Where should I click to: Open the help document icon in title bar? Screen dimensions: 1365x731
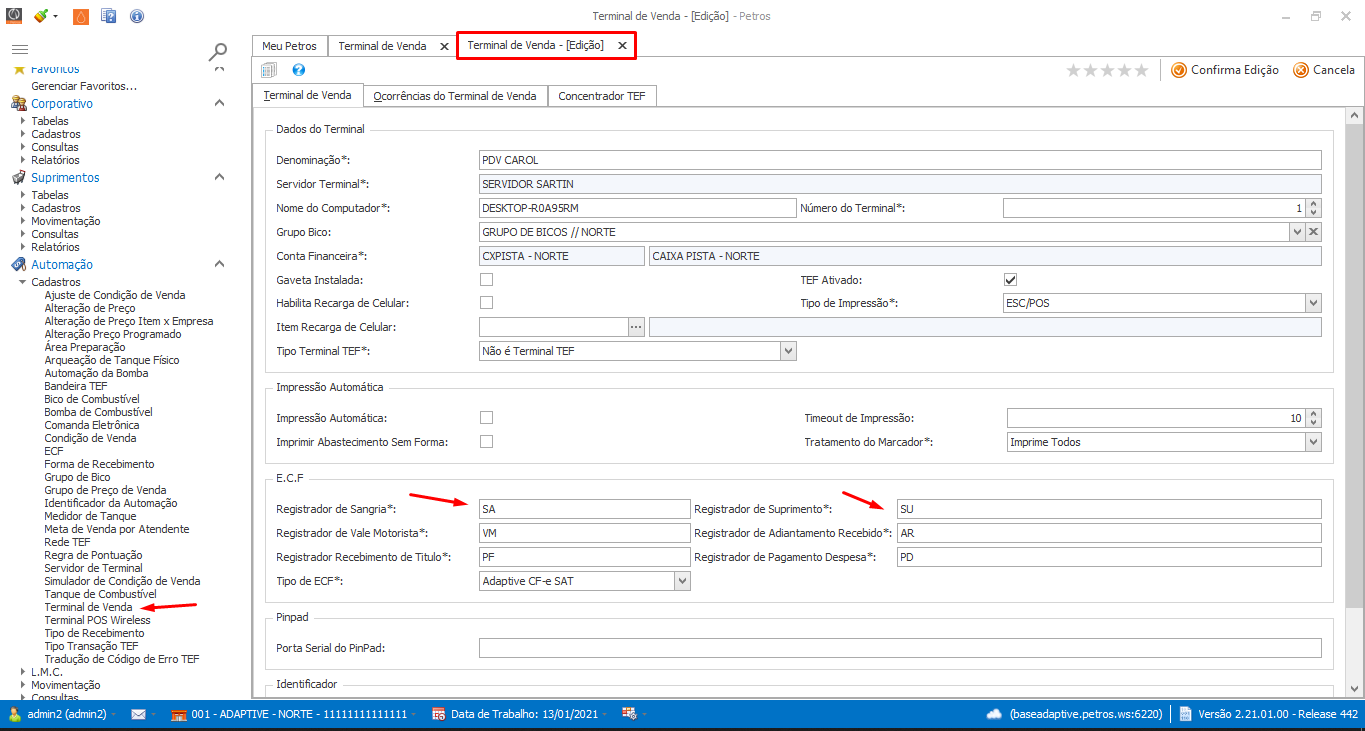(x=109, y=16)
